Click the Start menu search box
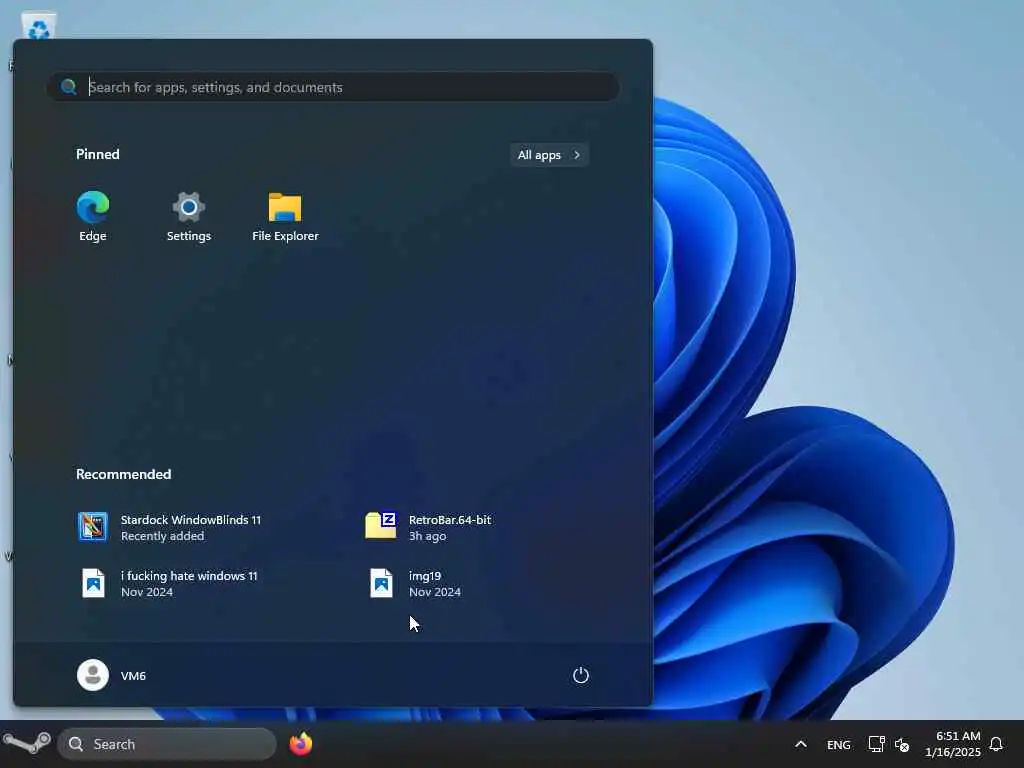 [333, 87]
